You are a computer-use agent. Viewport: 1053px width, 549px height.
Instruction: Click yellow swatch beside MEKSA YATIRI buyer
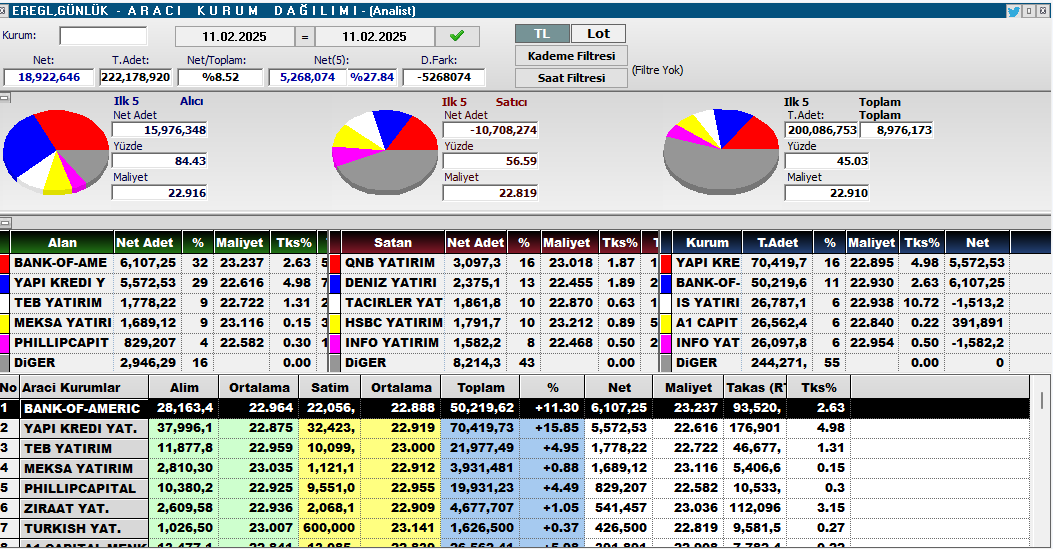point(5,323)
